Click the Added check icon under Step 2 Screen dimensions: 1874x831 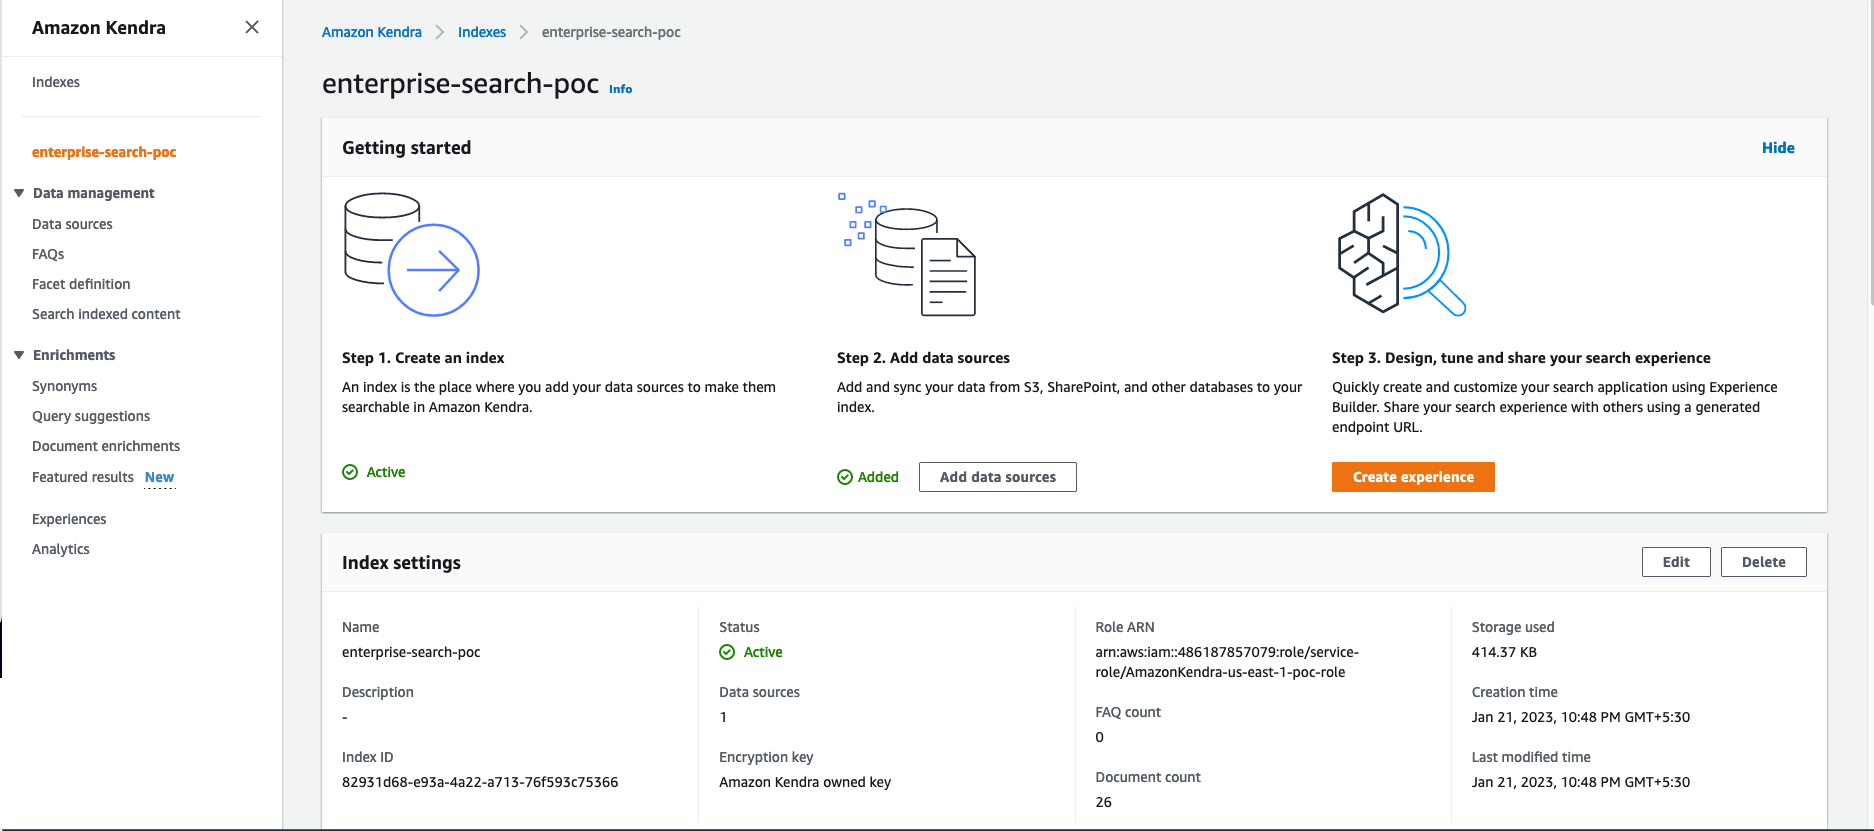(x=845, y=477)
